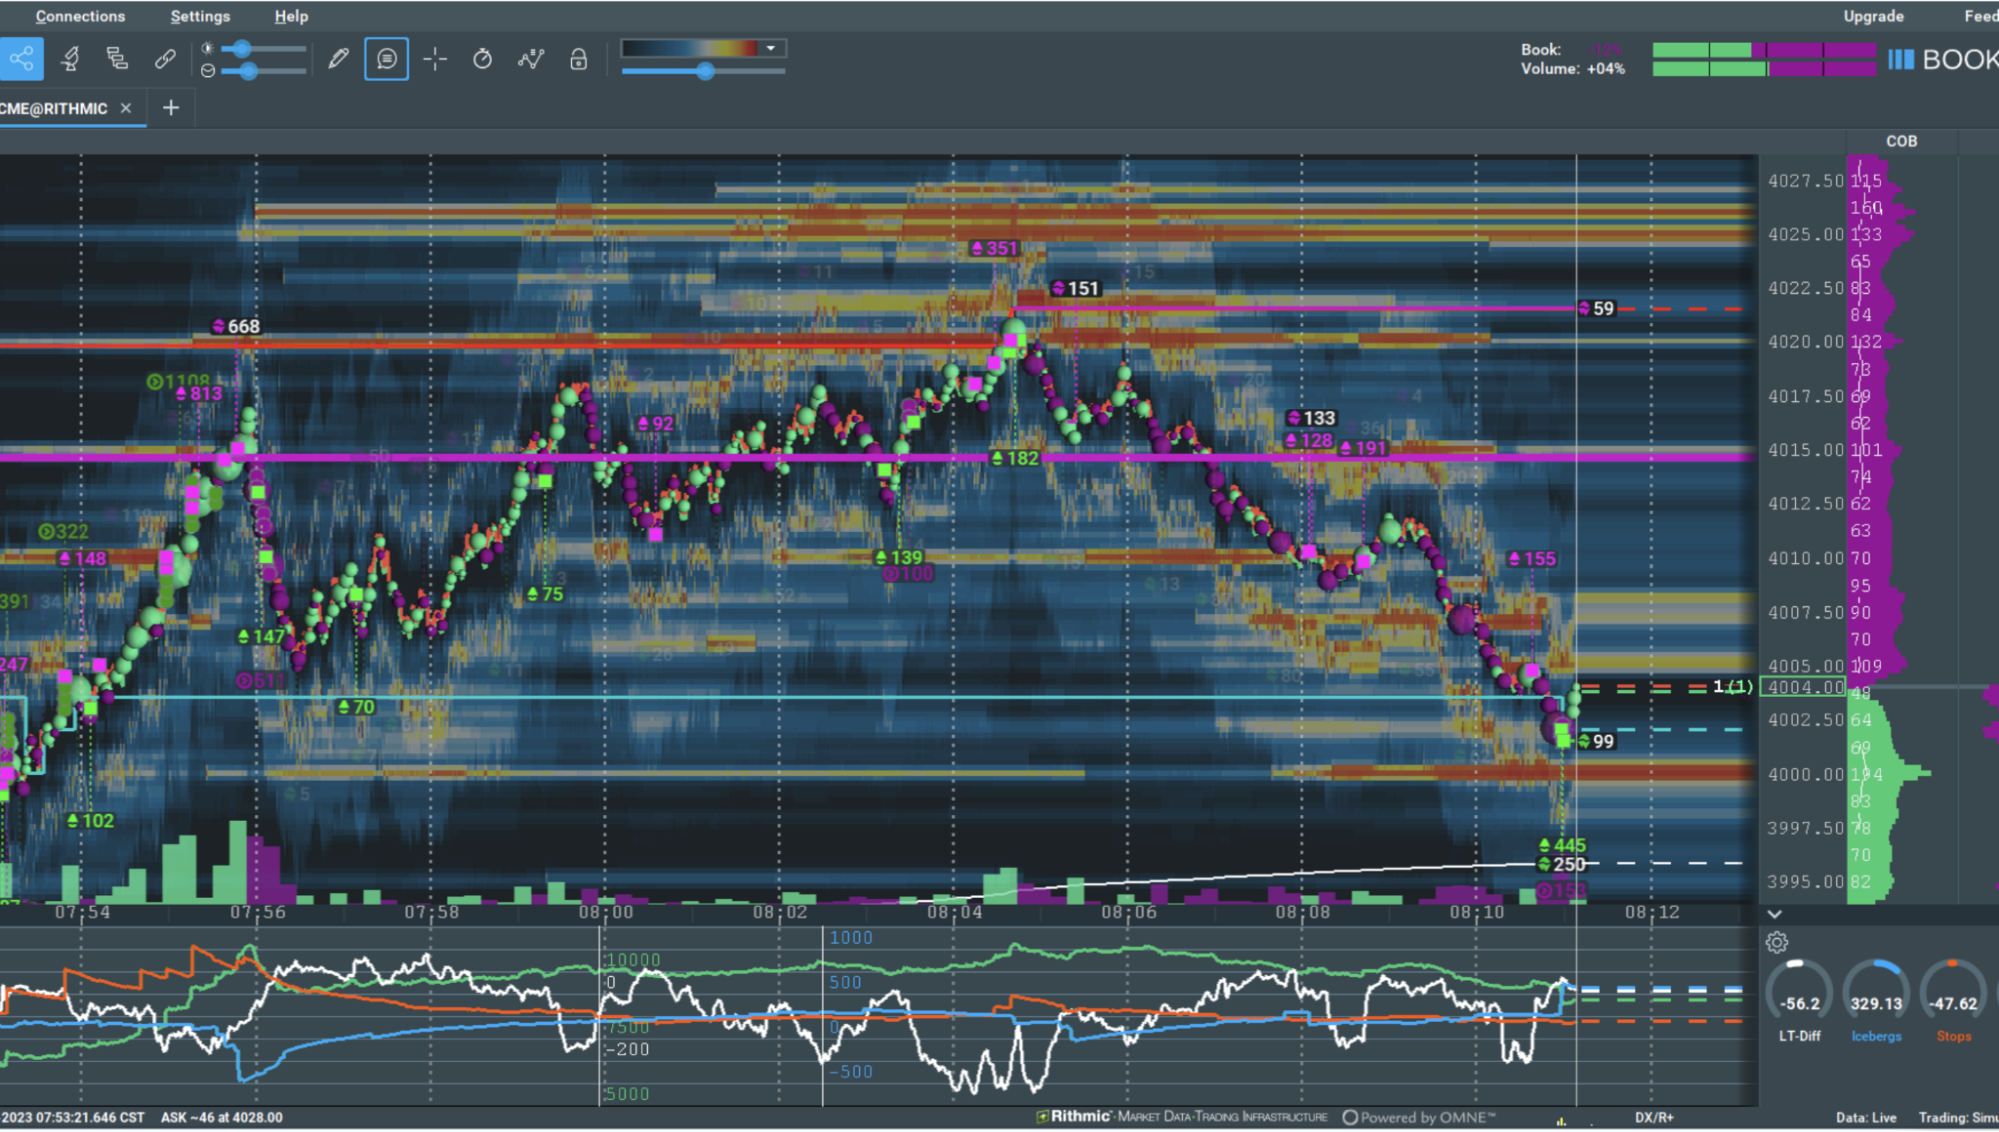Click the 59 label on the pink line
1999x1132 pixels.
click(x=1596, y=308)
